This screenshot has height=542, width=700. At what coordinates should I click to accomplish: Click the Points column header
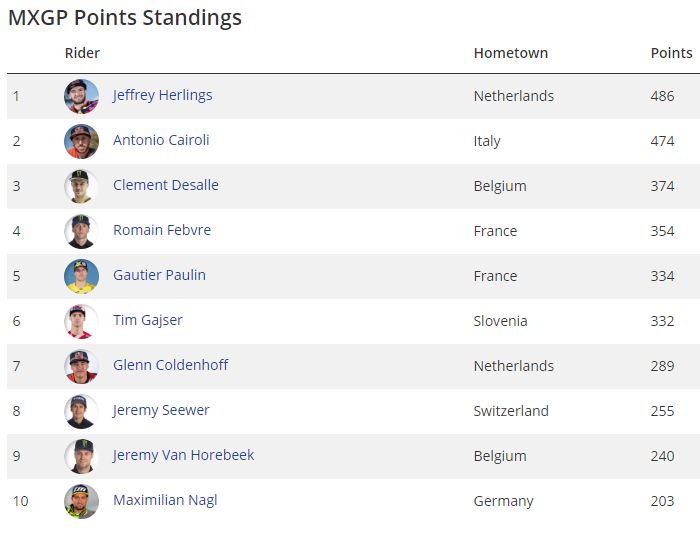671,53
